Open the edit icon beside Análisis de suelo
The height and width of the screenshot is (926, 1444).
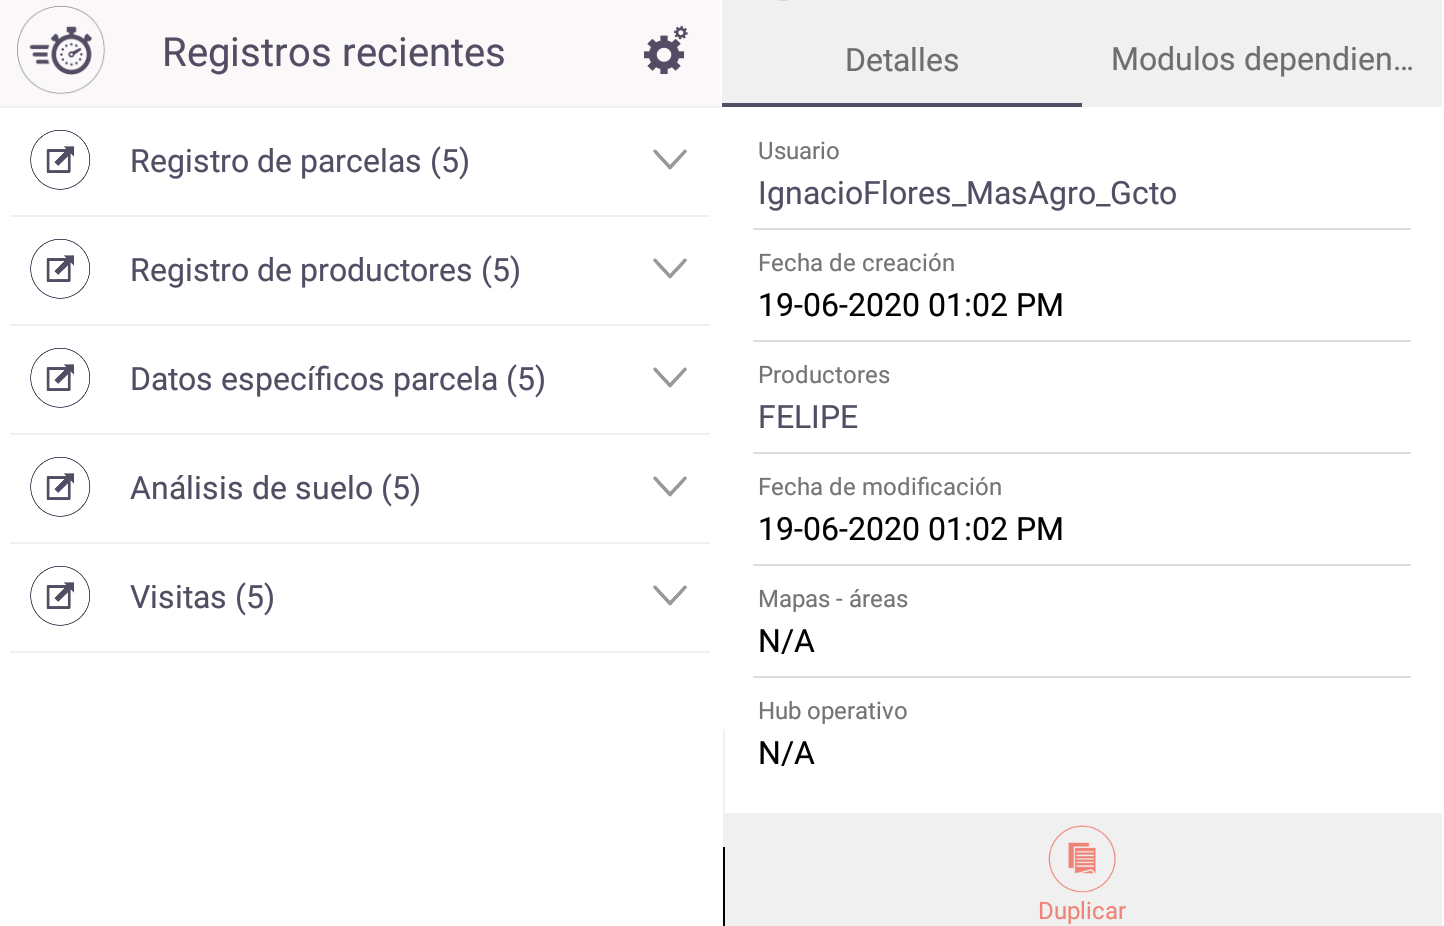pos(60,487)
